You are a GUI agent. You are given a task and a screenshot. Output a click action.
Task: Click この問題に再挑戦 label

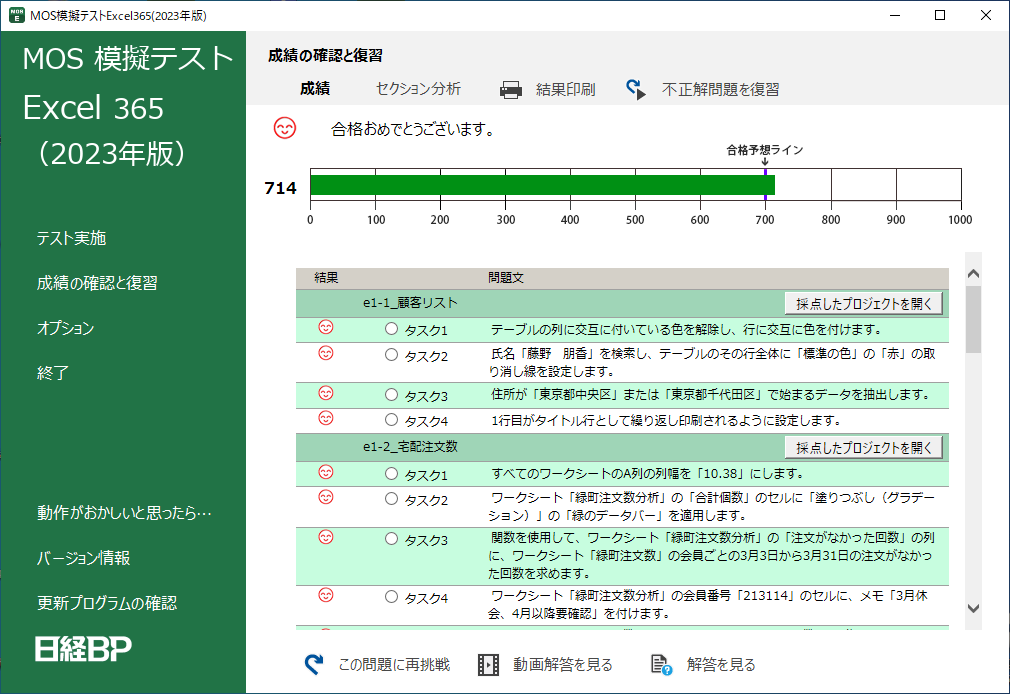pyautogui.click(x=394, y=664)
